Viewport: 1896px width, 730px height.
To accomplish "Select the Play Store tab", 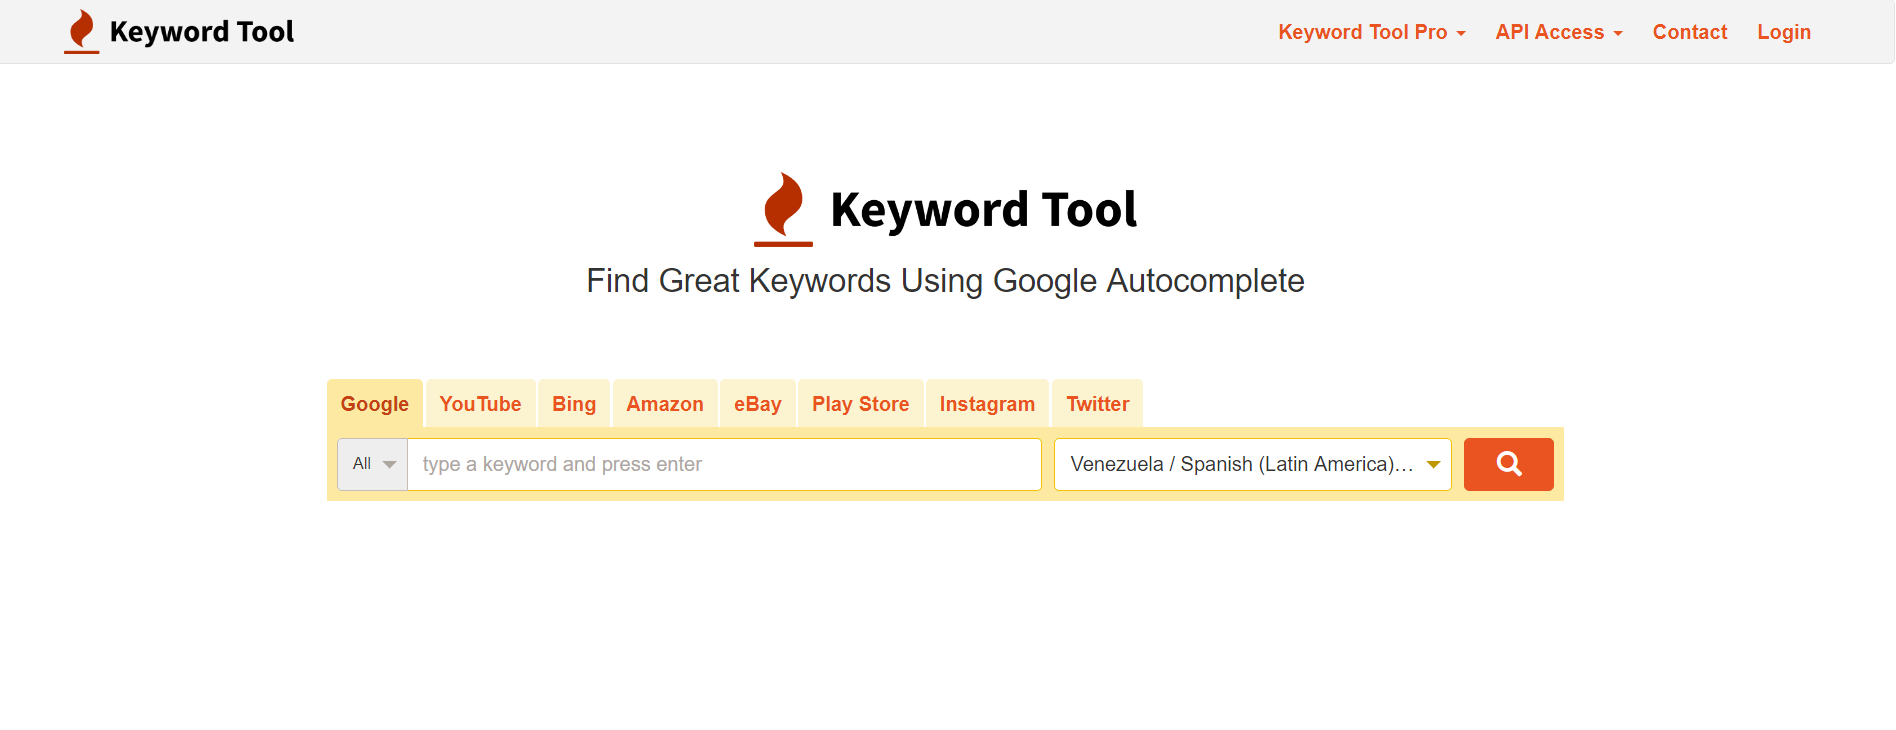I will pos(861,404).
